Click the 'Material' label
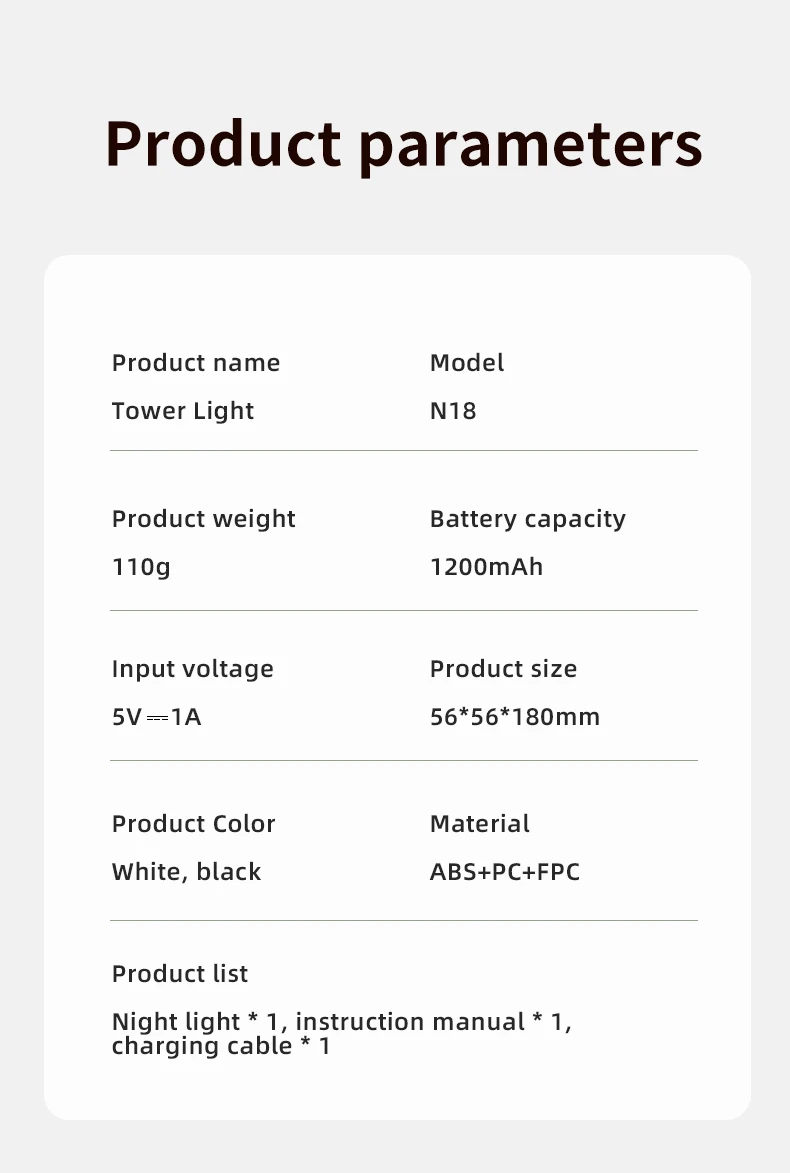Screen dimensions: 790x1173 pyautogui.click(x=480, y=824)
